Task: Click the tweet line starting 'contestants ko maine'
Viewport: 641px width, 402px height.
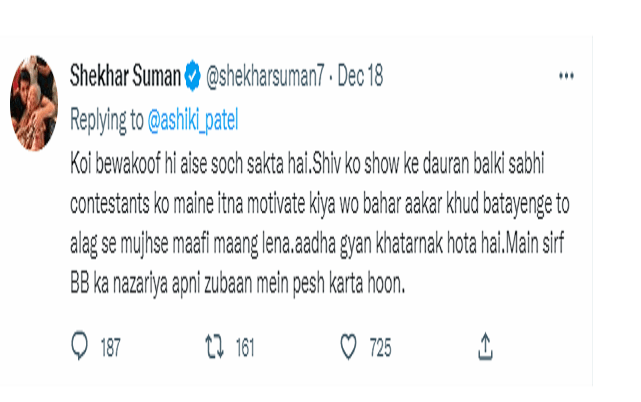Action: pos(320,204)
